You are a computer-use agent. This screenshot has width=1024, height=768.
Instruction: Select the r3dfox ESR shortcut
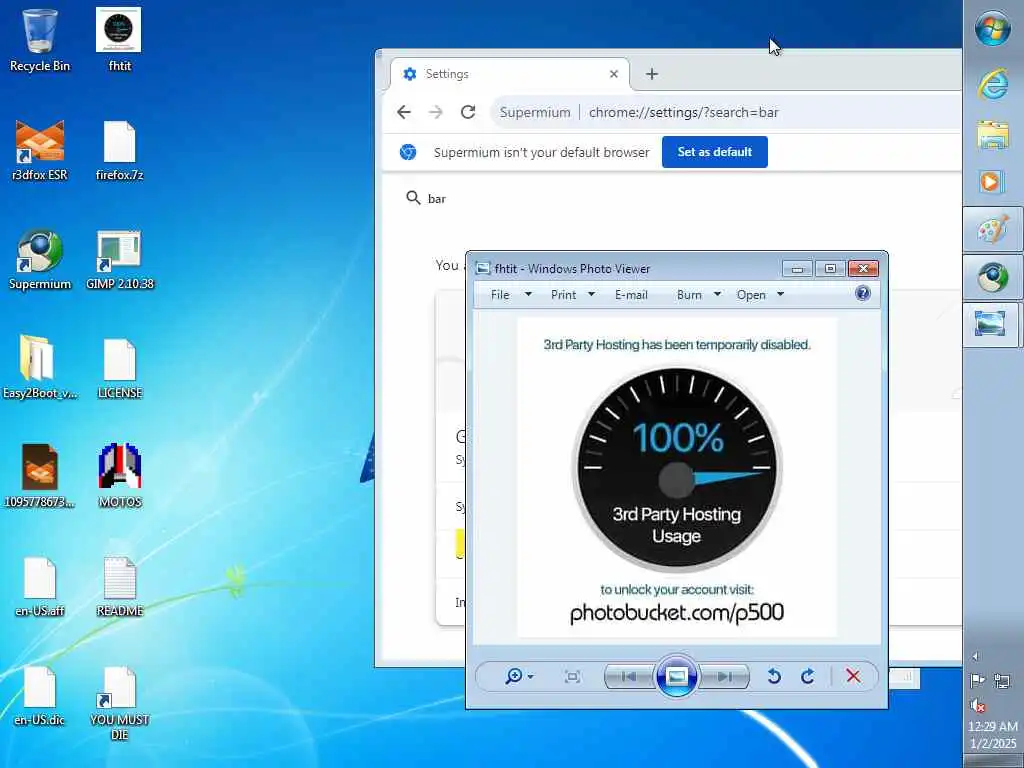pos(40,150)
